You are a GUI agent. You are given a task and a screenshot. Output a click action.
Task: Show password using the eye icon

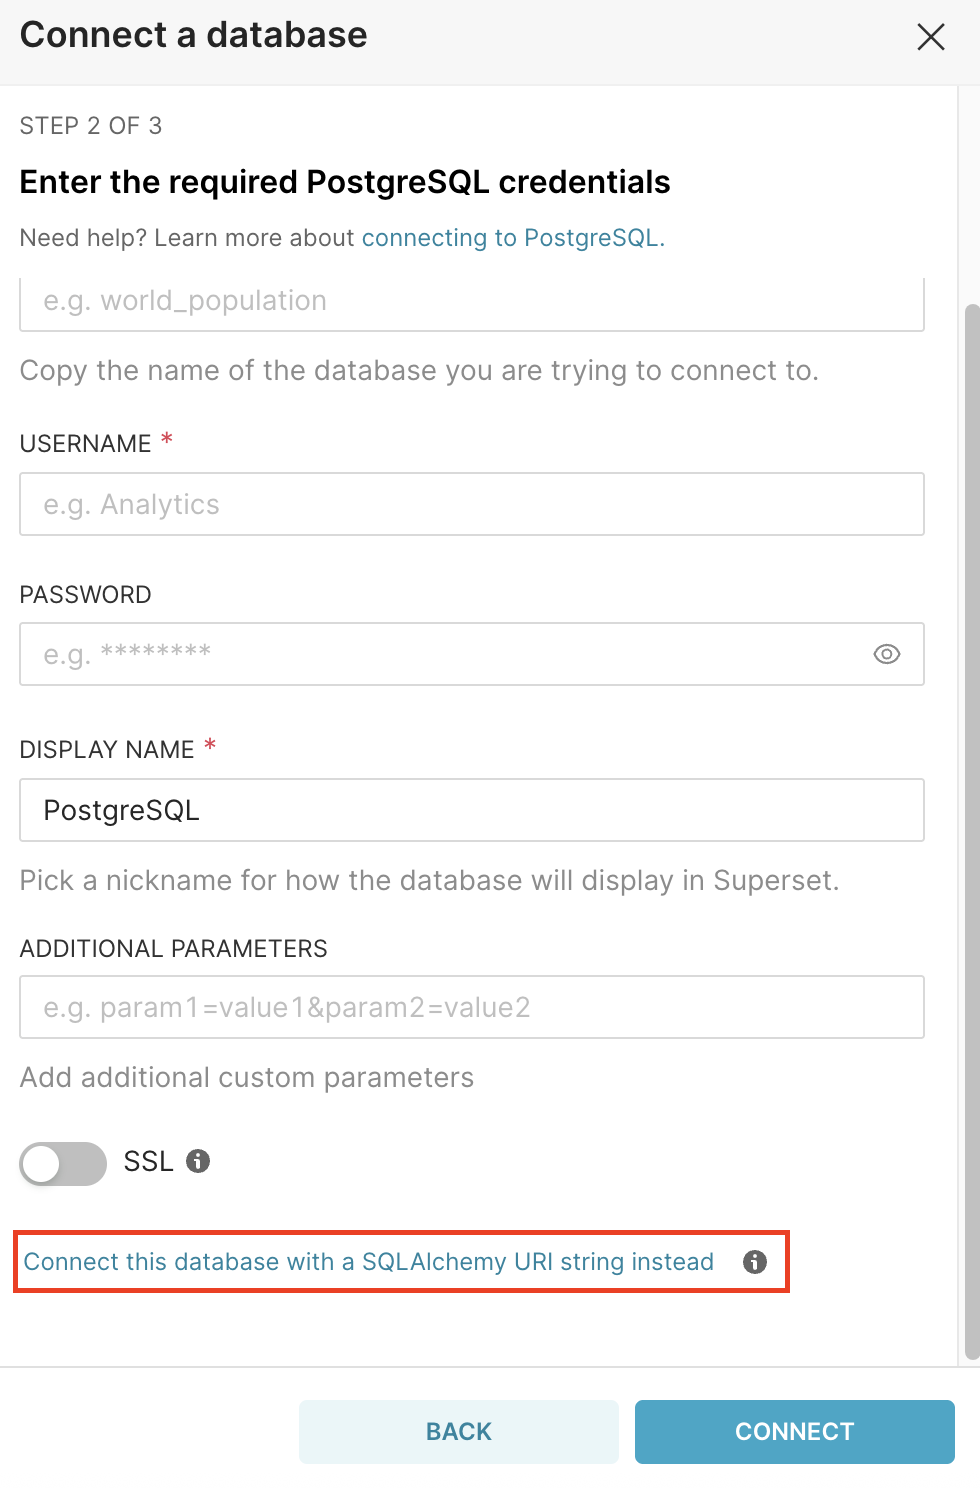886,654
